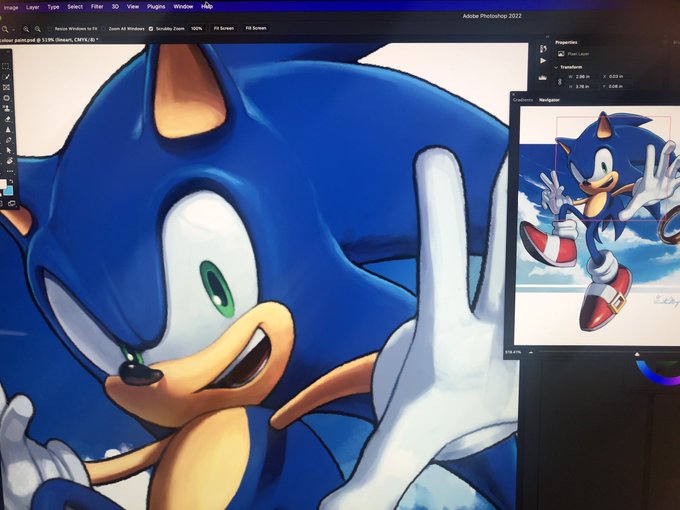This screenshot has width=680, height=510.
Task: Click the X position field
Action: coord(617,76)
